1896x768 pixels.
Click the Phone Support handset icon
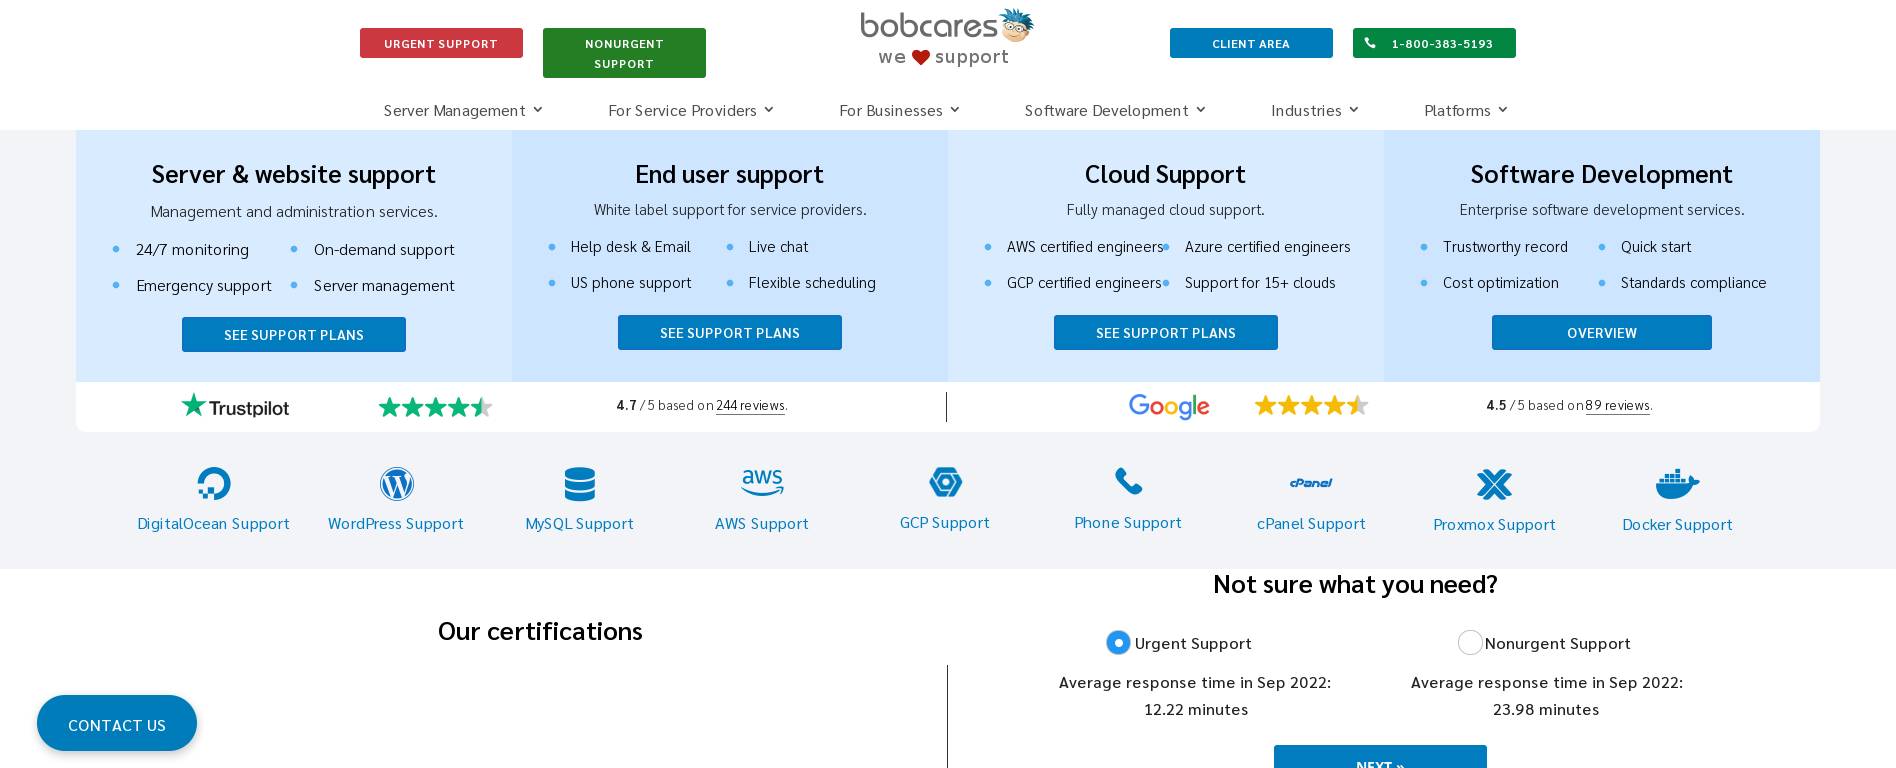[1128, 482]
